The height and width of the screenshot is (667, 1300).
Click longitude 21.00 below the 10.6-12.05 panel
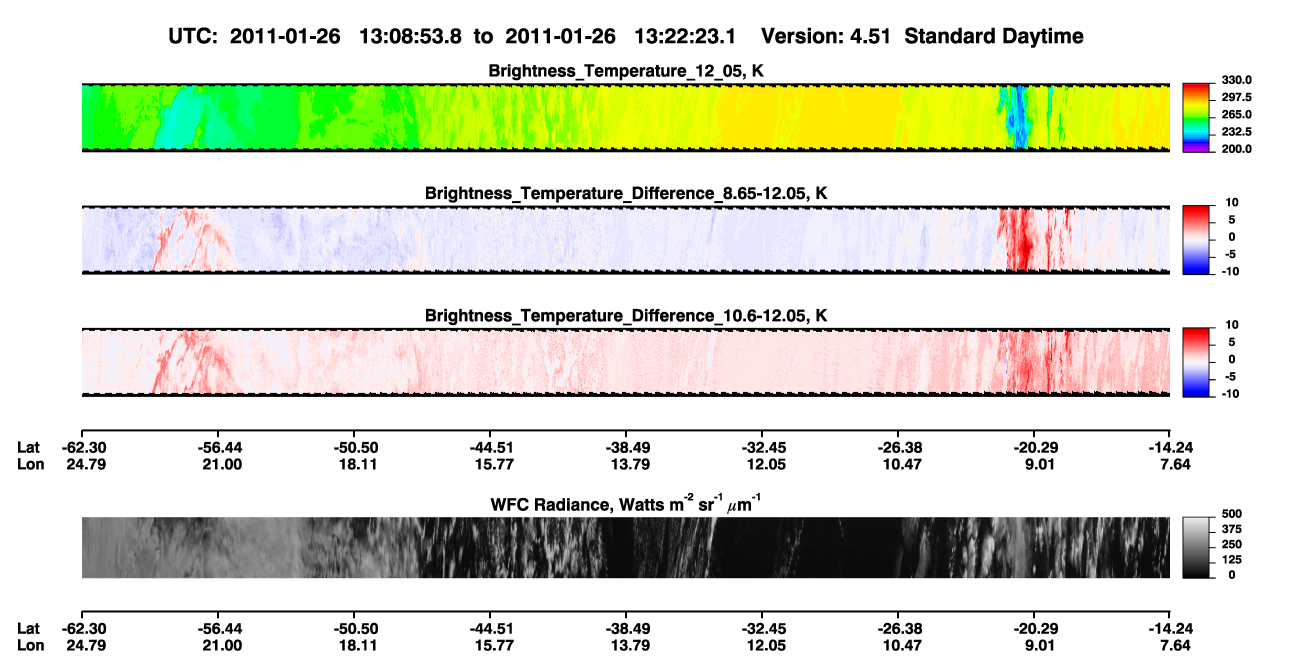tap(221, 464)
